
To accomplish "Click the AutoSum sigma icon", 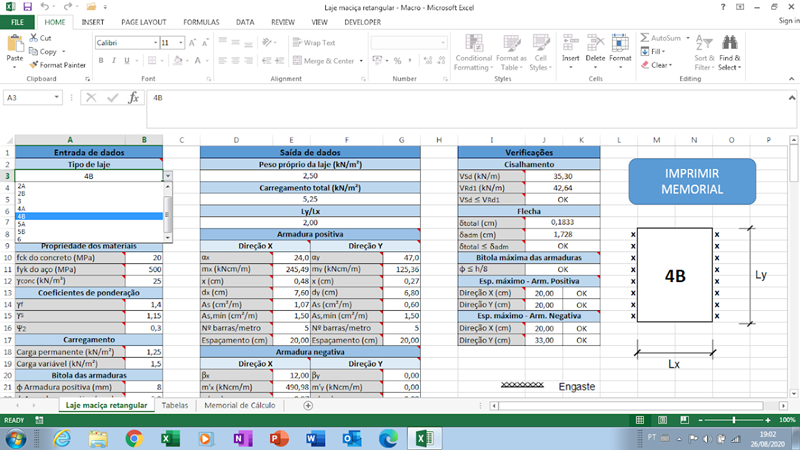I will coord(645,38).
